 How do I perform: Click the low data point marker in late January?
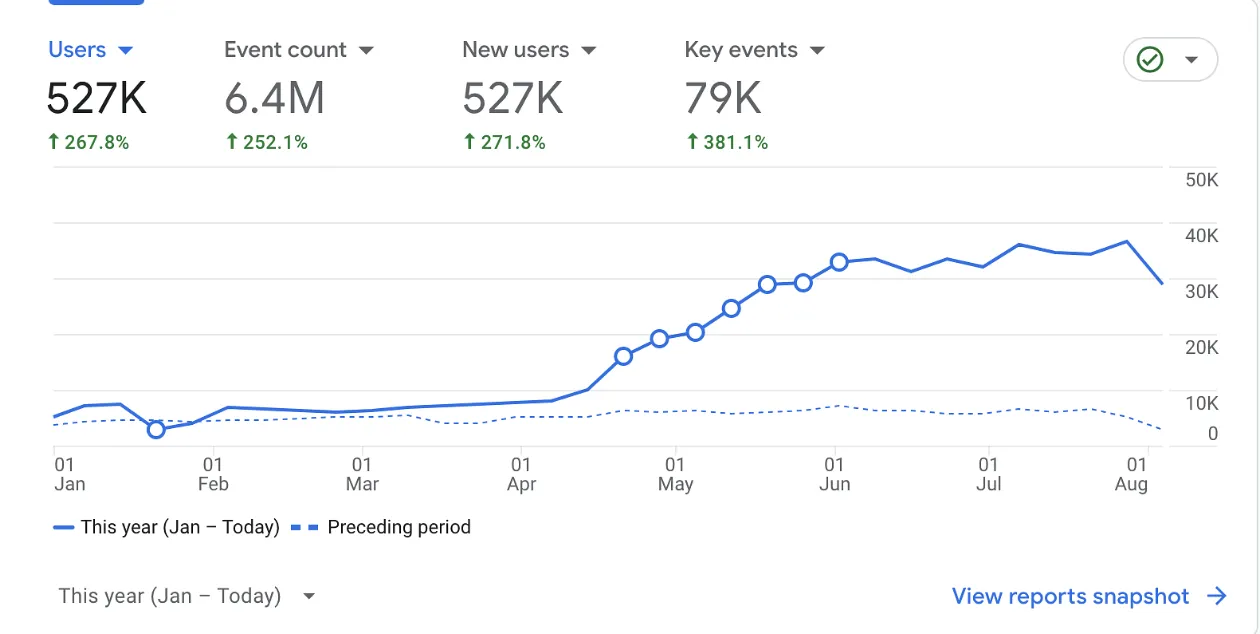click(156, 430)
